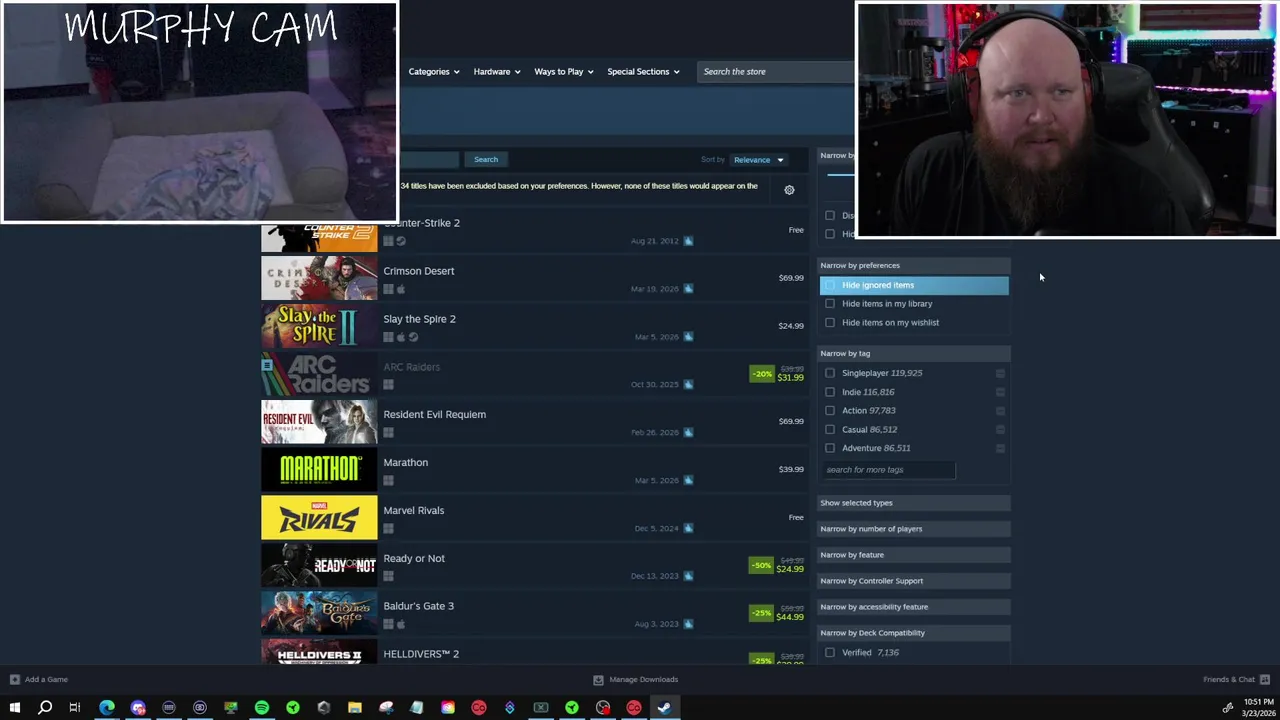Viewport: 1280px width, 720px height.
Task: Click the Marathon game thumbnail
Action: point(319,469)
